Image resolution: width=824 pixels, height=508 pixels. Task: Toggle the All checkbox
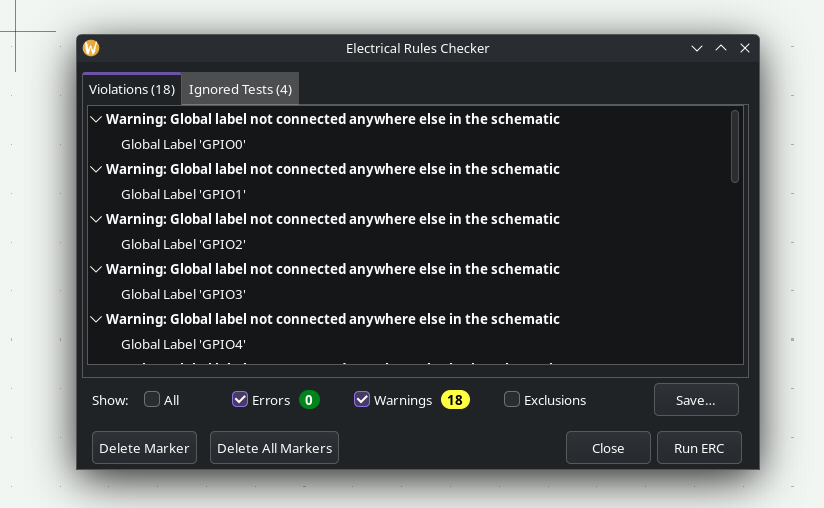(x=152, y=400)
